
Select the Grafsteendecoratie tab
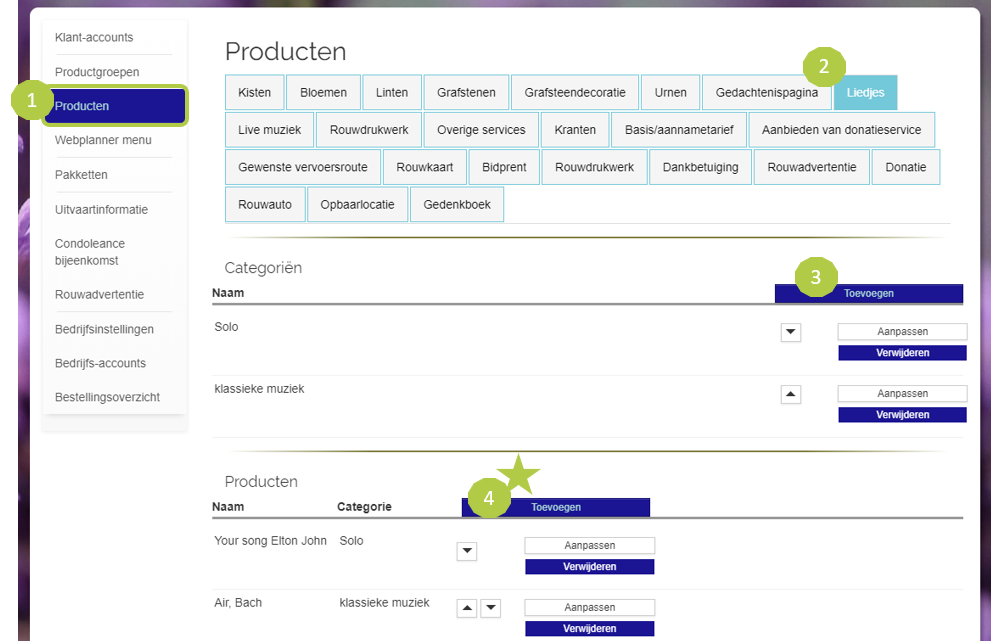pos(574,93)
